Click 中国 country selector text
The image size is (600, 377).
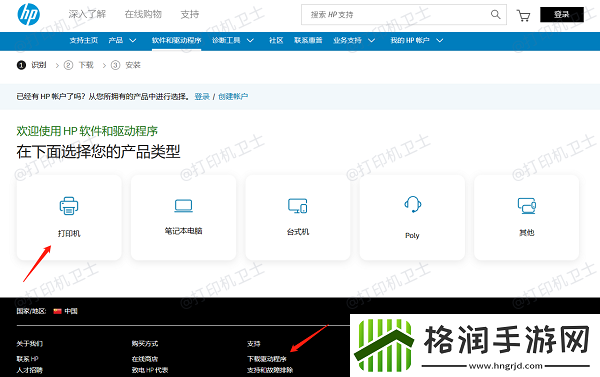pyautogui.click(x=71, y=311)
